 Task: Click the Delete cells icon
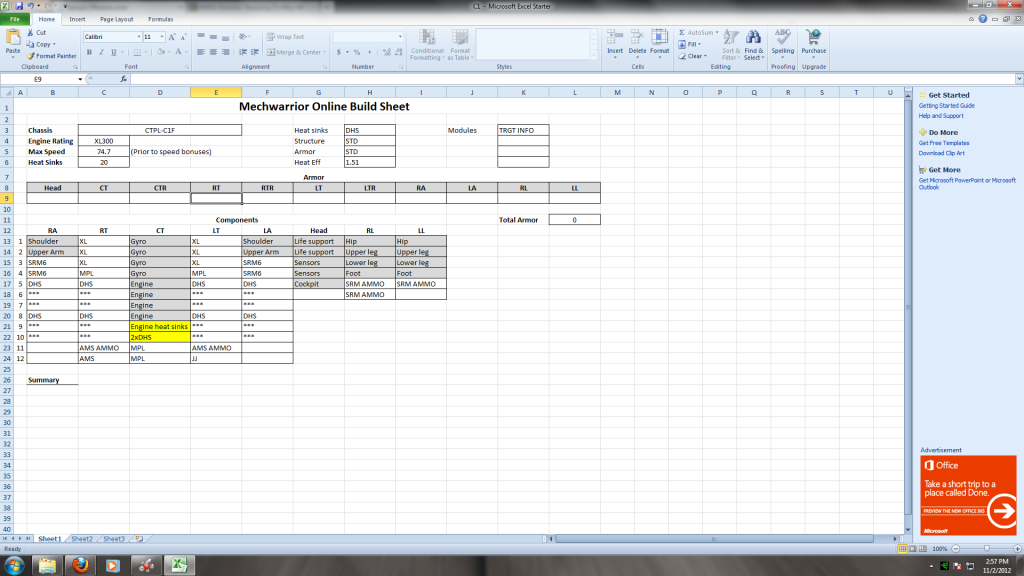637,37
